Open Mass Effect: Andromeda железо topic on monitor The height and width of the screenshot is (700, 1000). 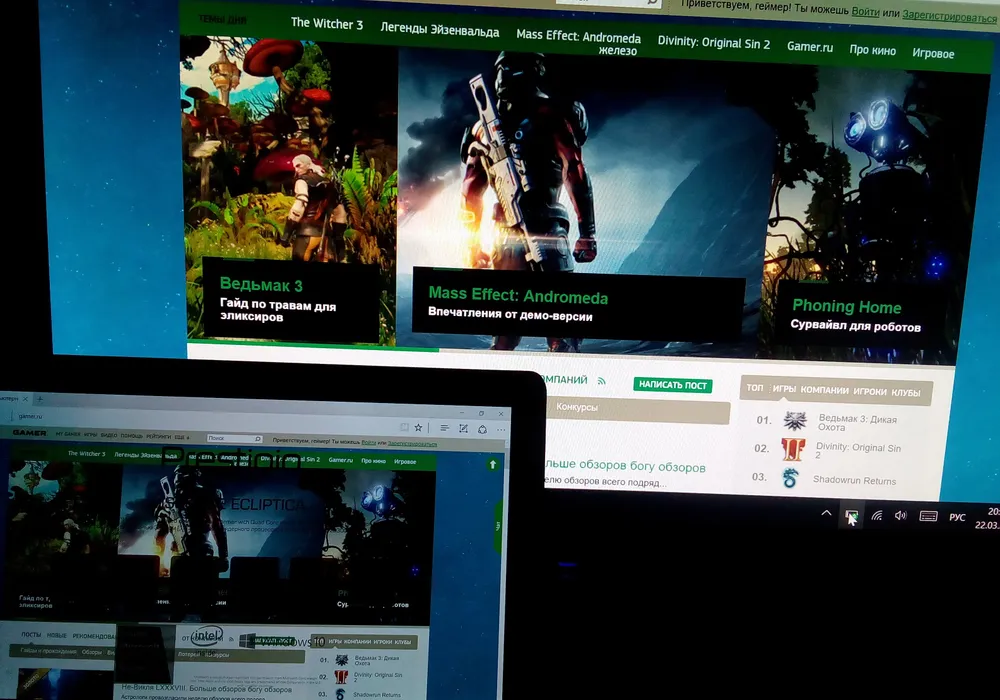[x=578, y=42]
